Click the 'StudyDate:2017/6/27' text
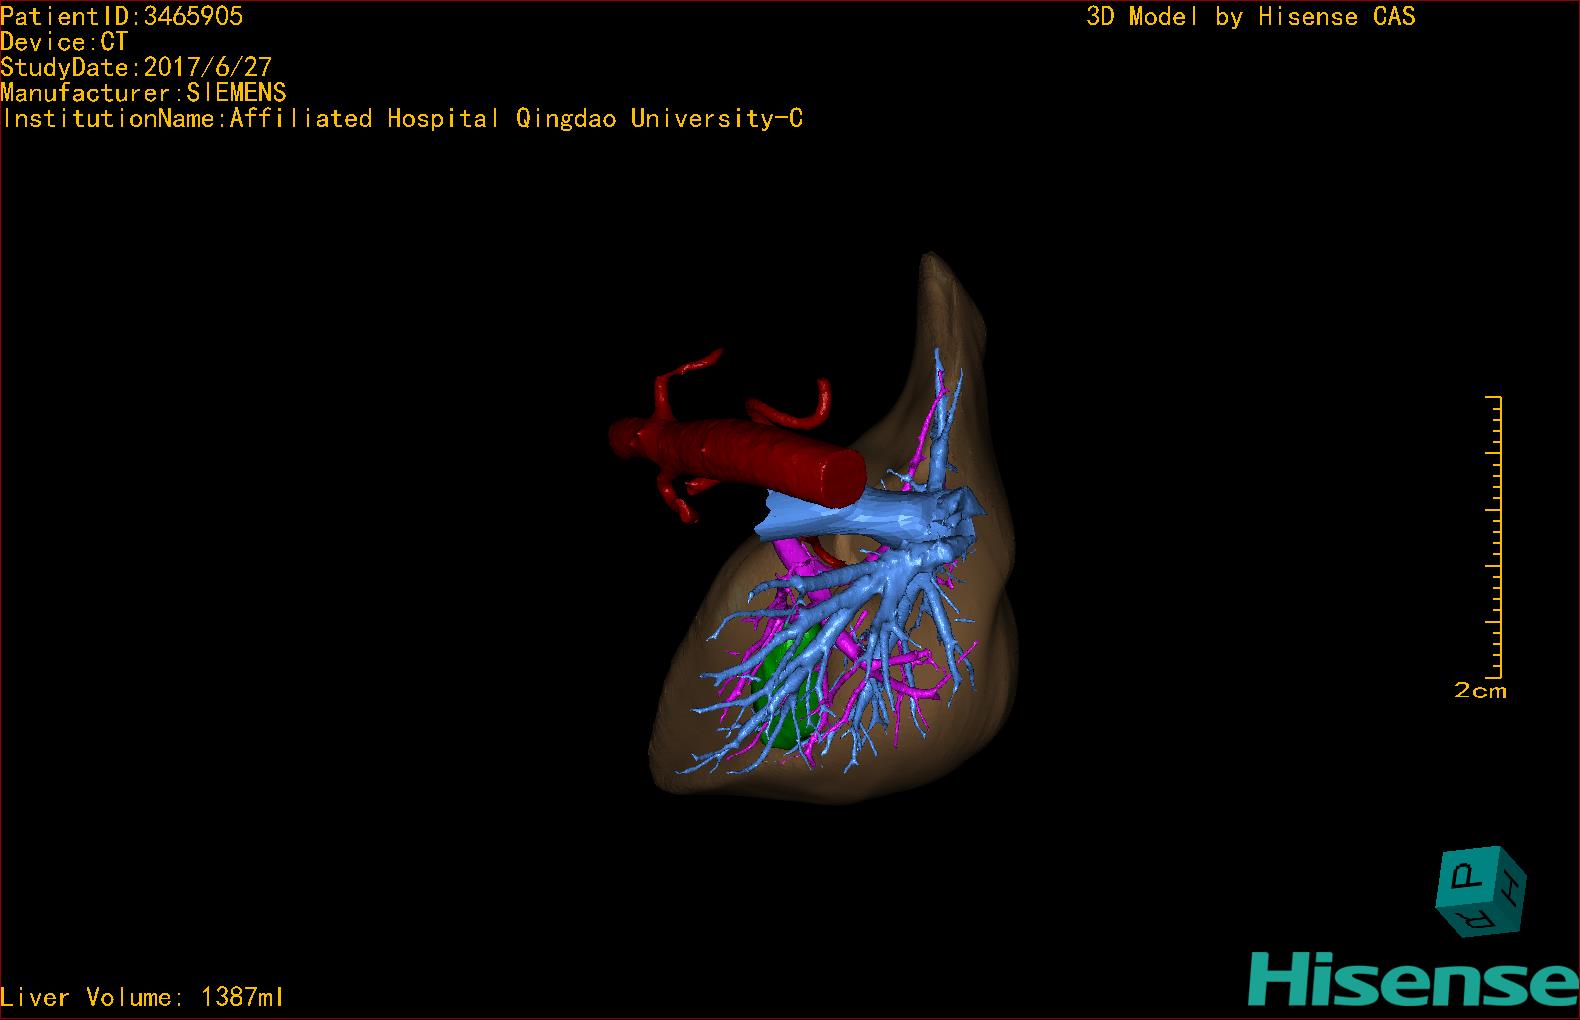 136,67
